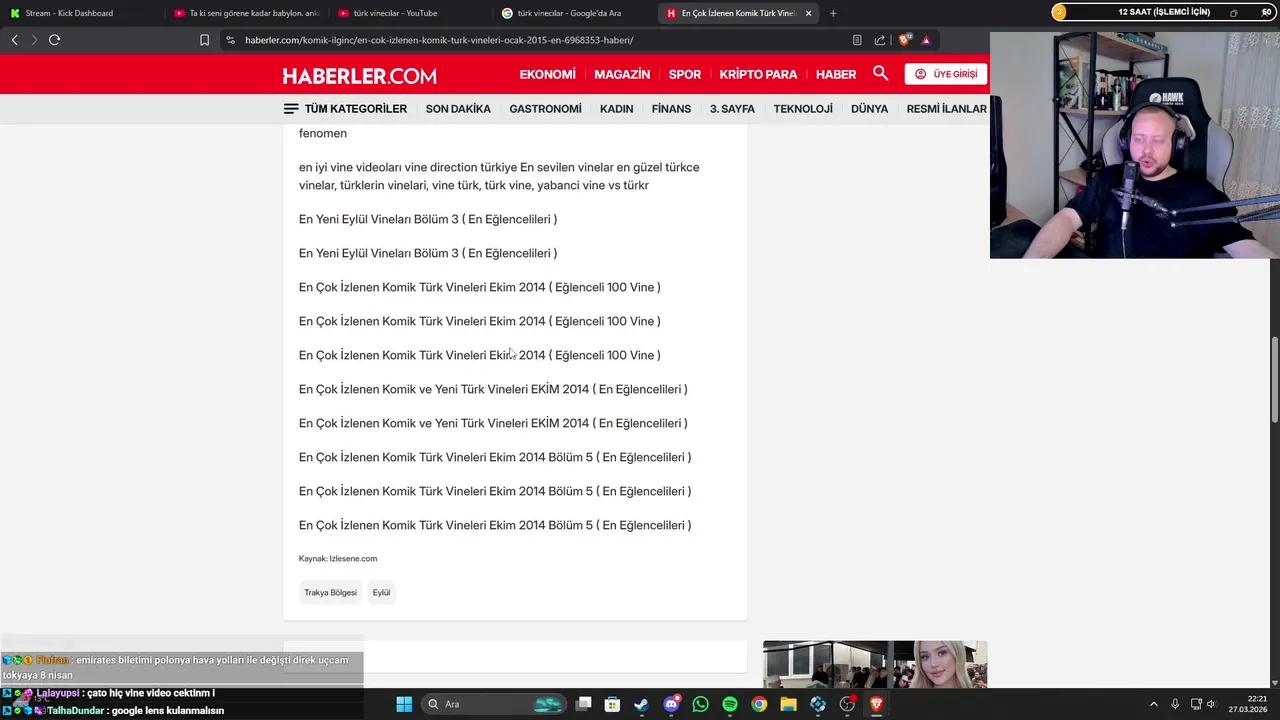Bookmark this page with bookmark icon

[204, 40]
